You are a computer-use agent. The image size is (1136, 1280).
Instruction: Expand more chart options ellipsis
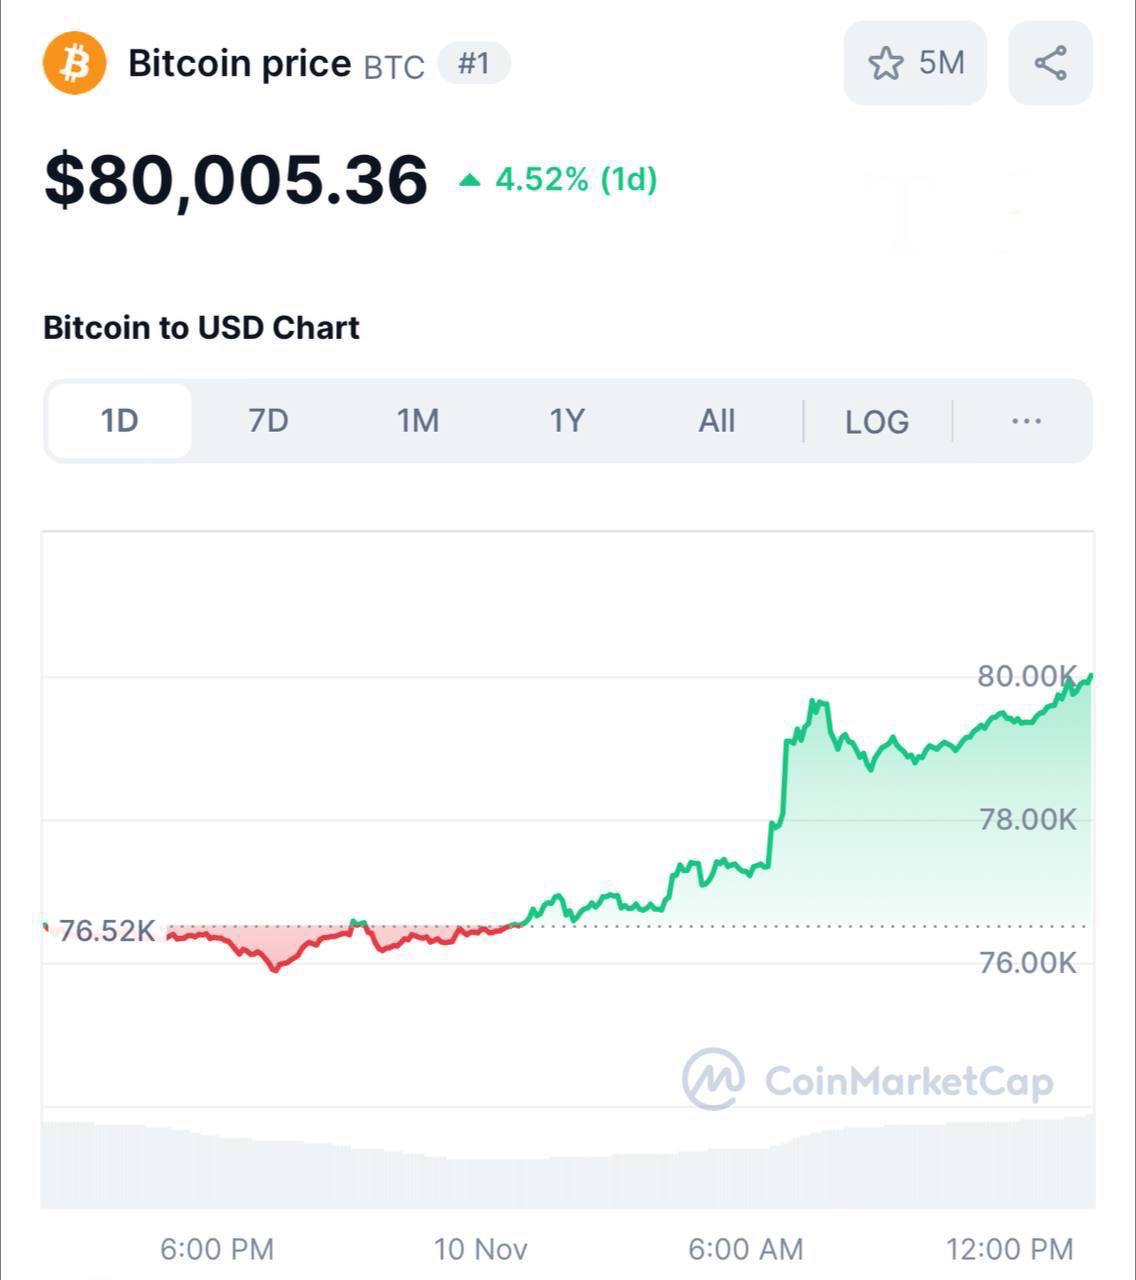1026,421
